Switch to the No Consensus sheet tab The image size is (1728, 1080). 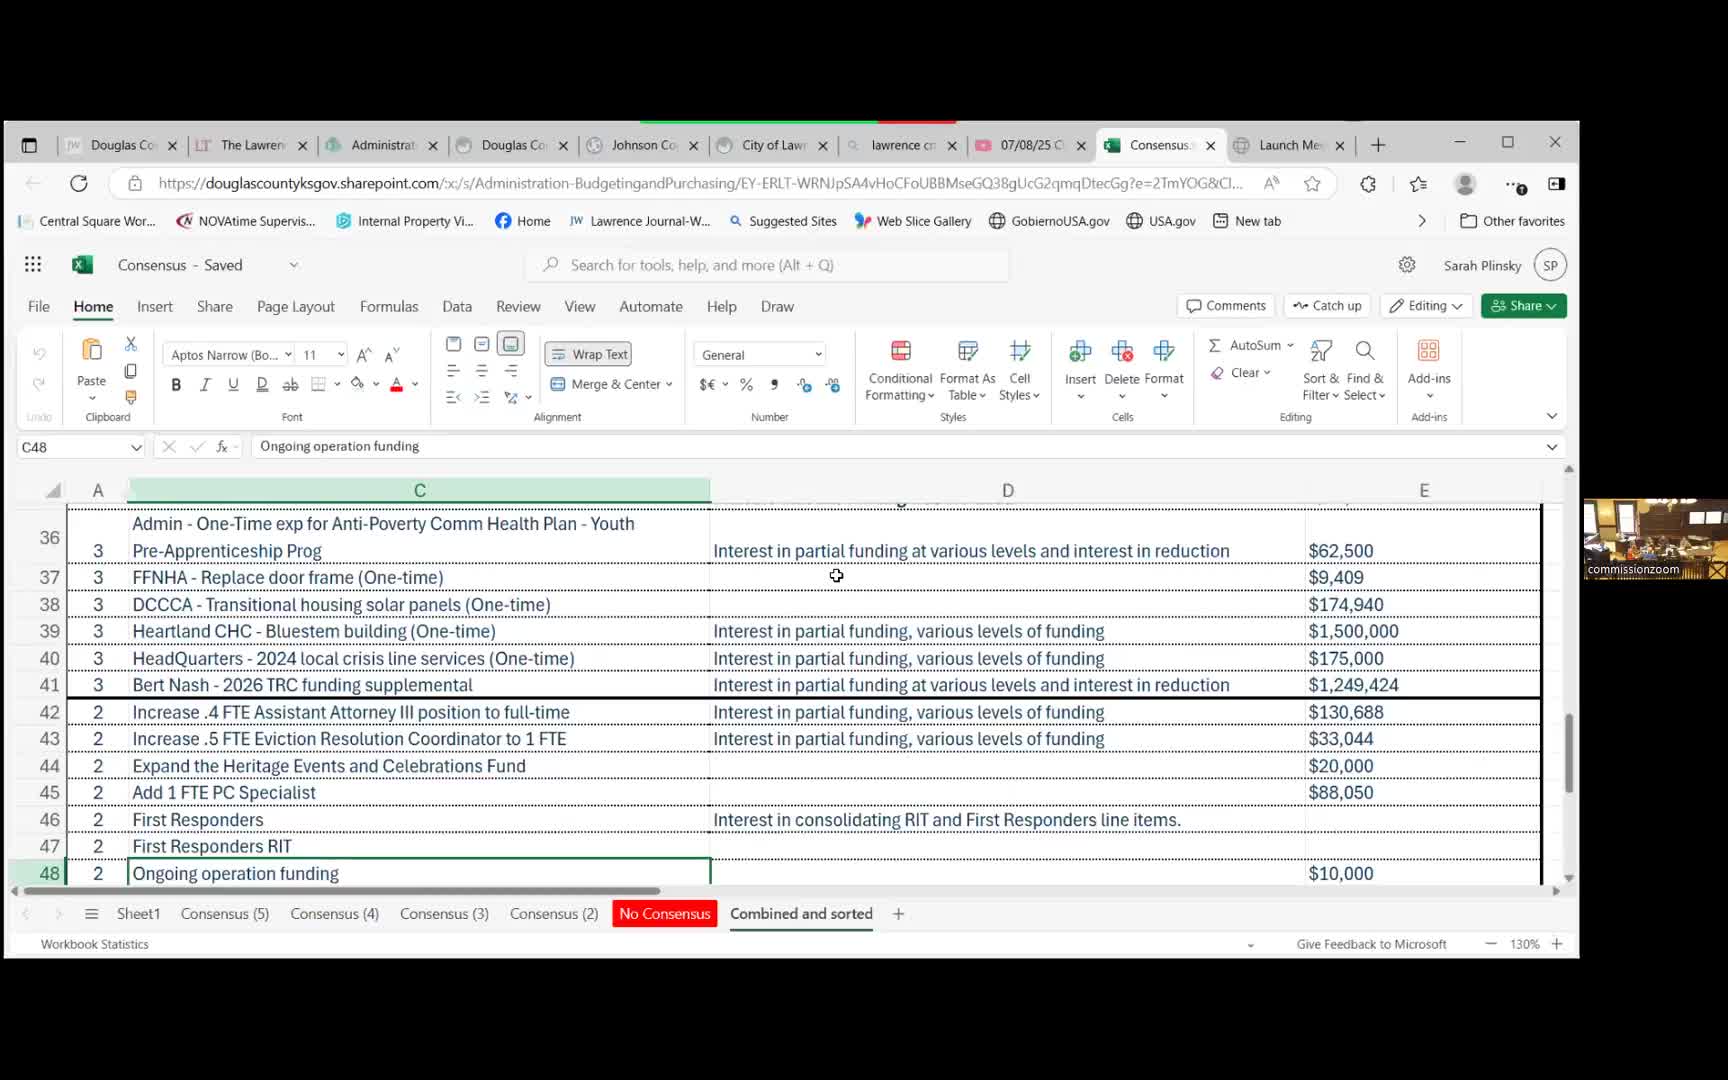point(665,914)
